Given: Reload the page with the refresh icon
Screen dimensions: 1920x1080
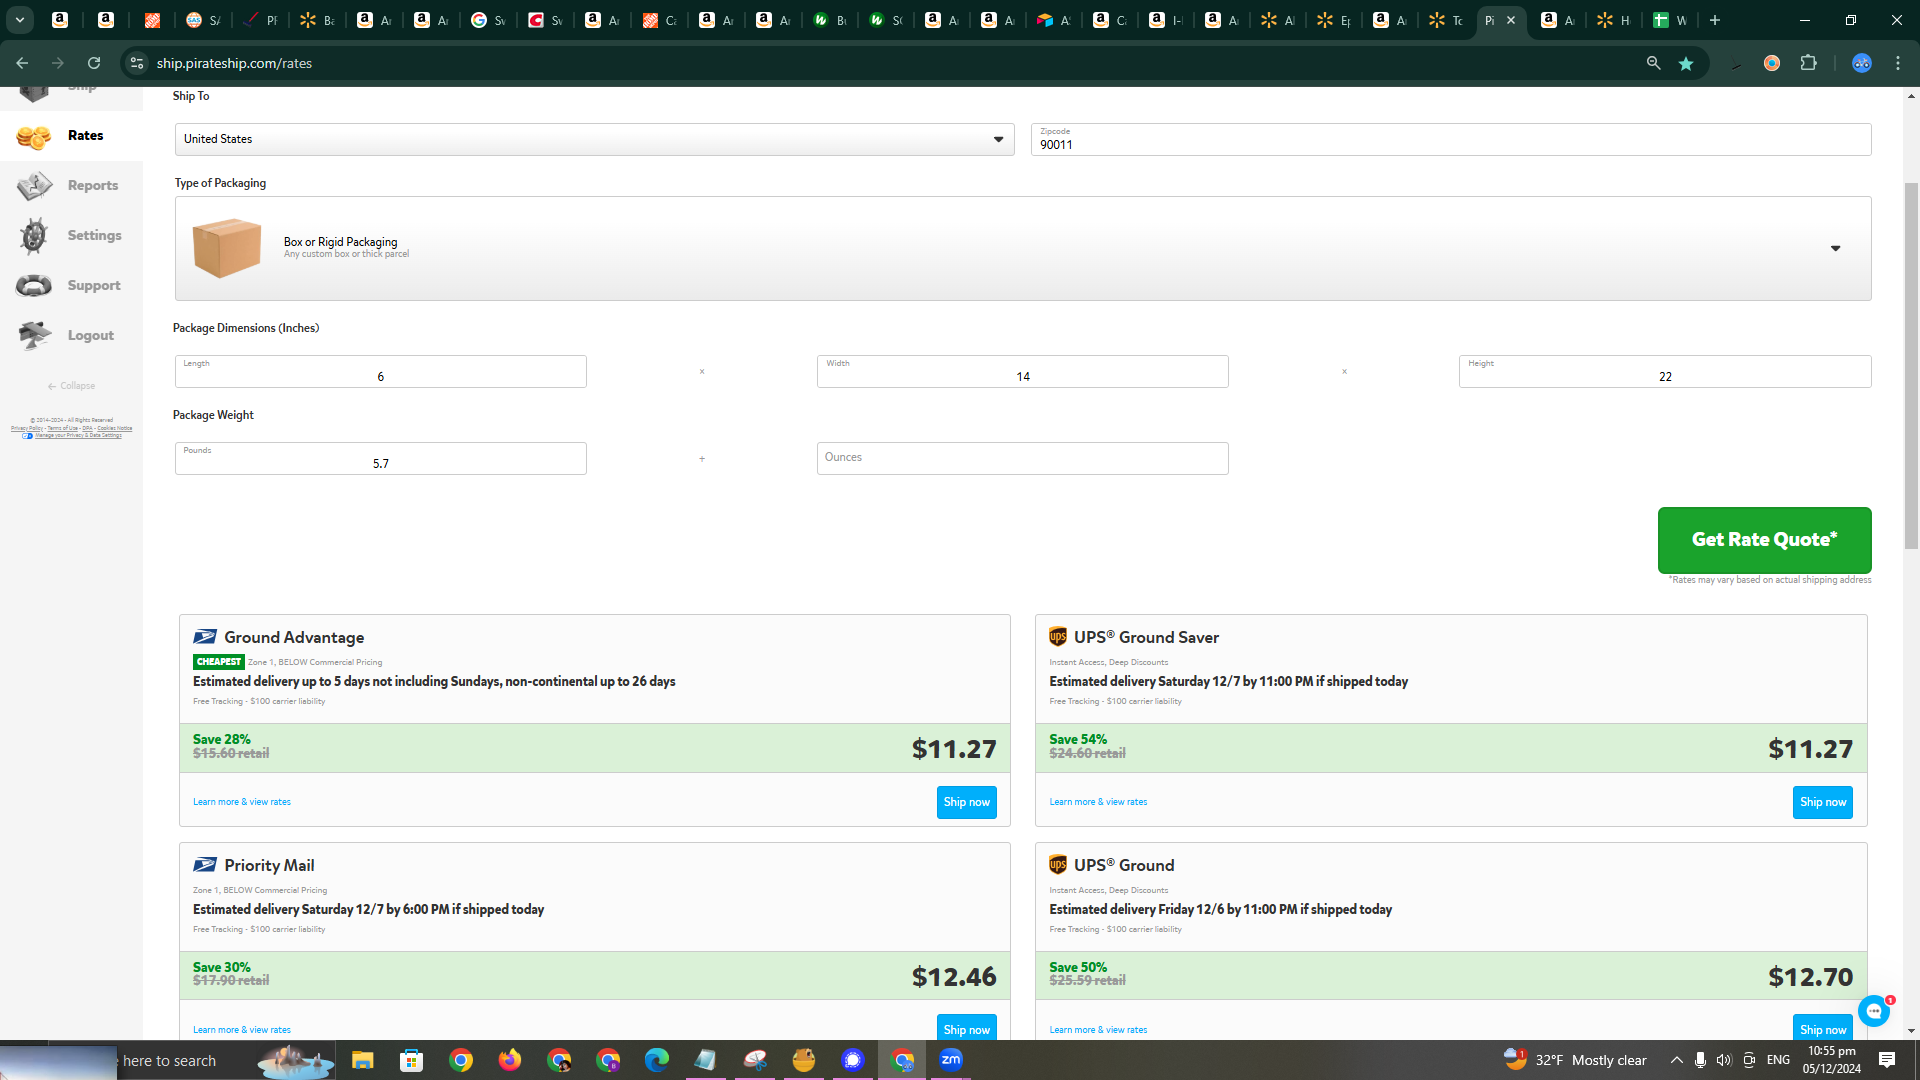Looking at the screenshot, I should coord(94,63).
